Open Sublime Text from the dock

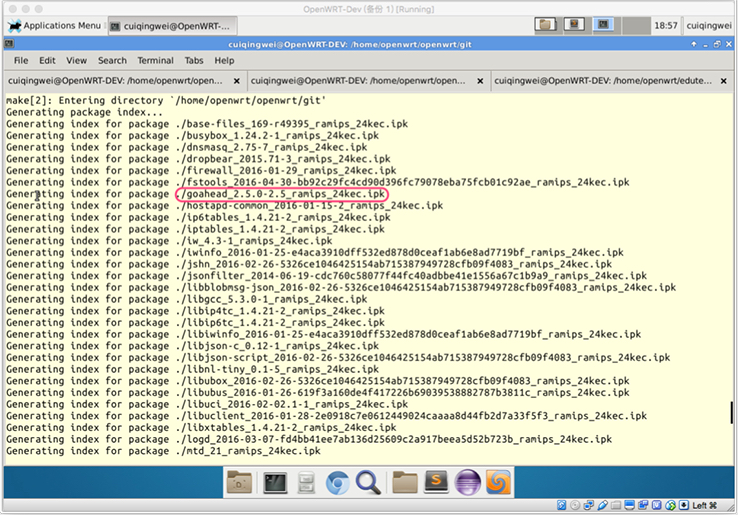436,483
